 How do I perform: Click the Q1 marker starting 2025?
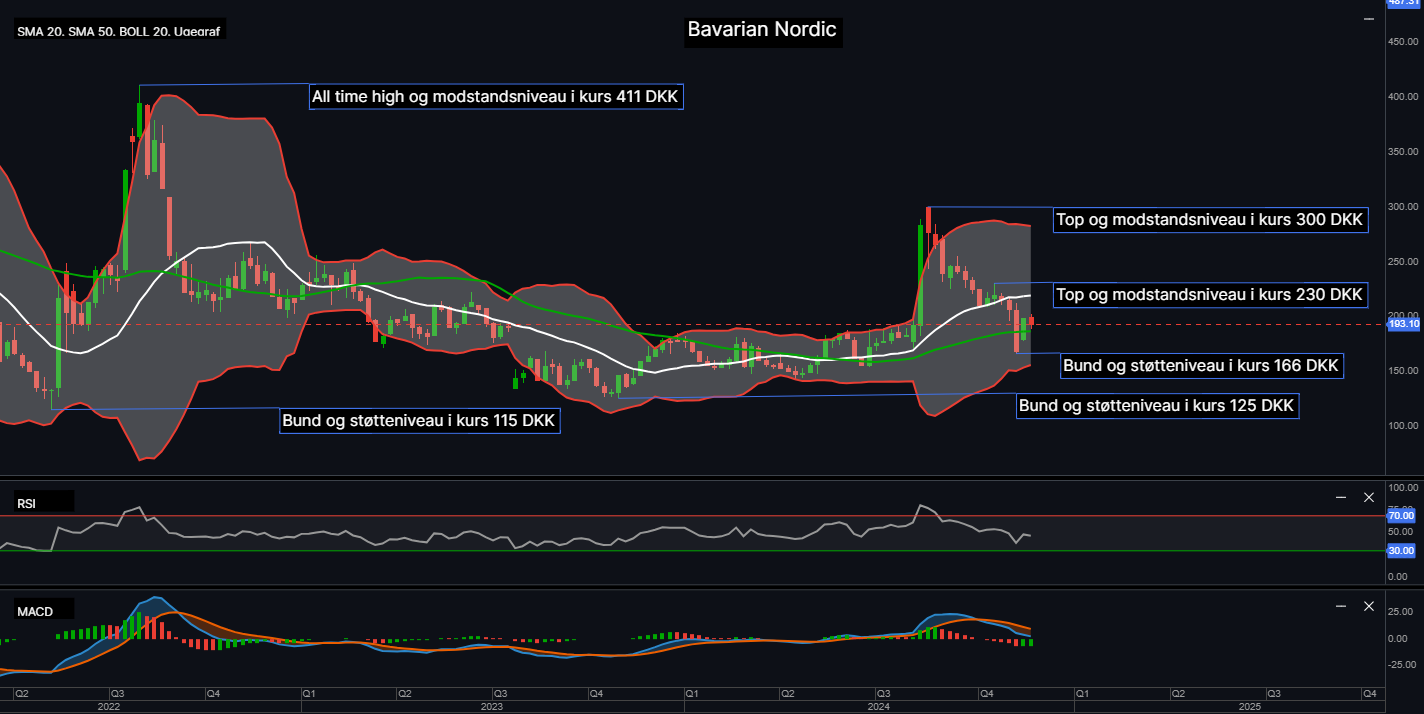(x=1082, y=692)
